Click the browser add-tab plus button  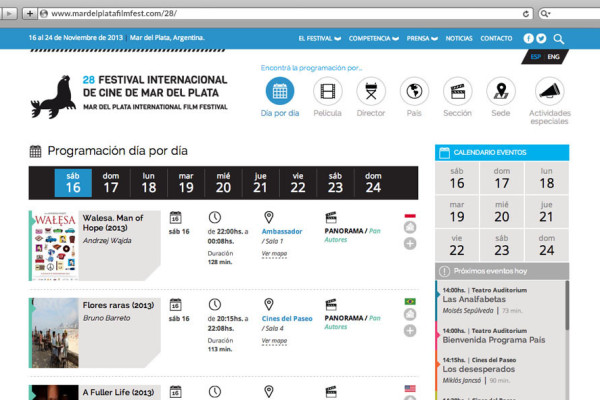click(29, 14)
